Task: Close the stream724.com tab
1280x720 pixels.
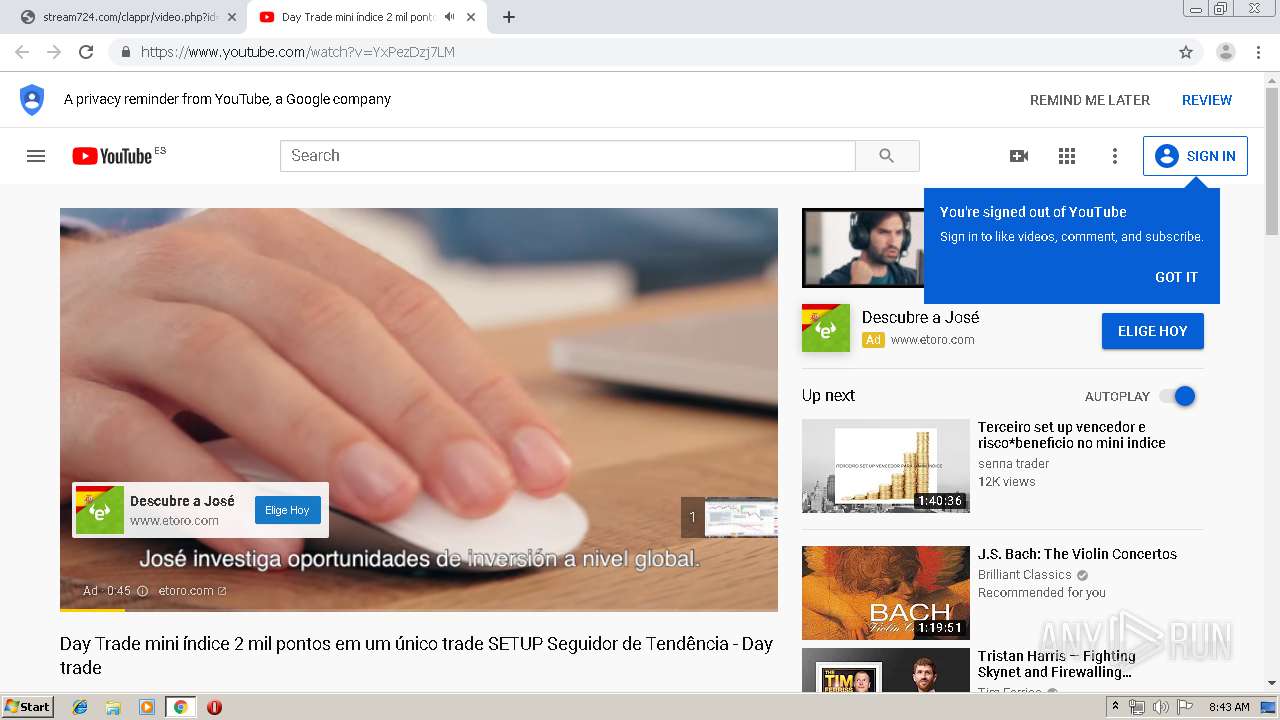Action: 232,17
